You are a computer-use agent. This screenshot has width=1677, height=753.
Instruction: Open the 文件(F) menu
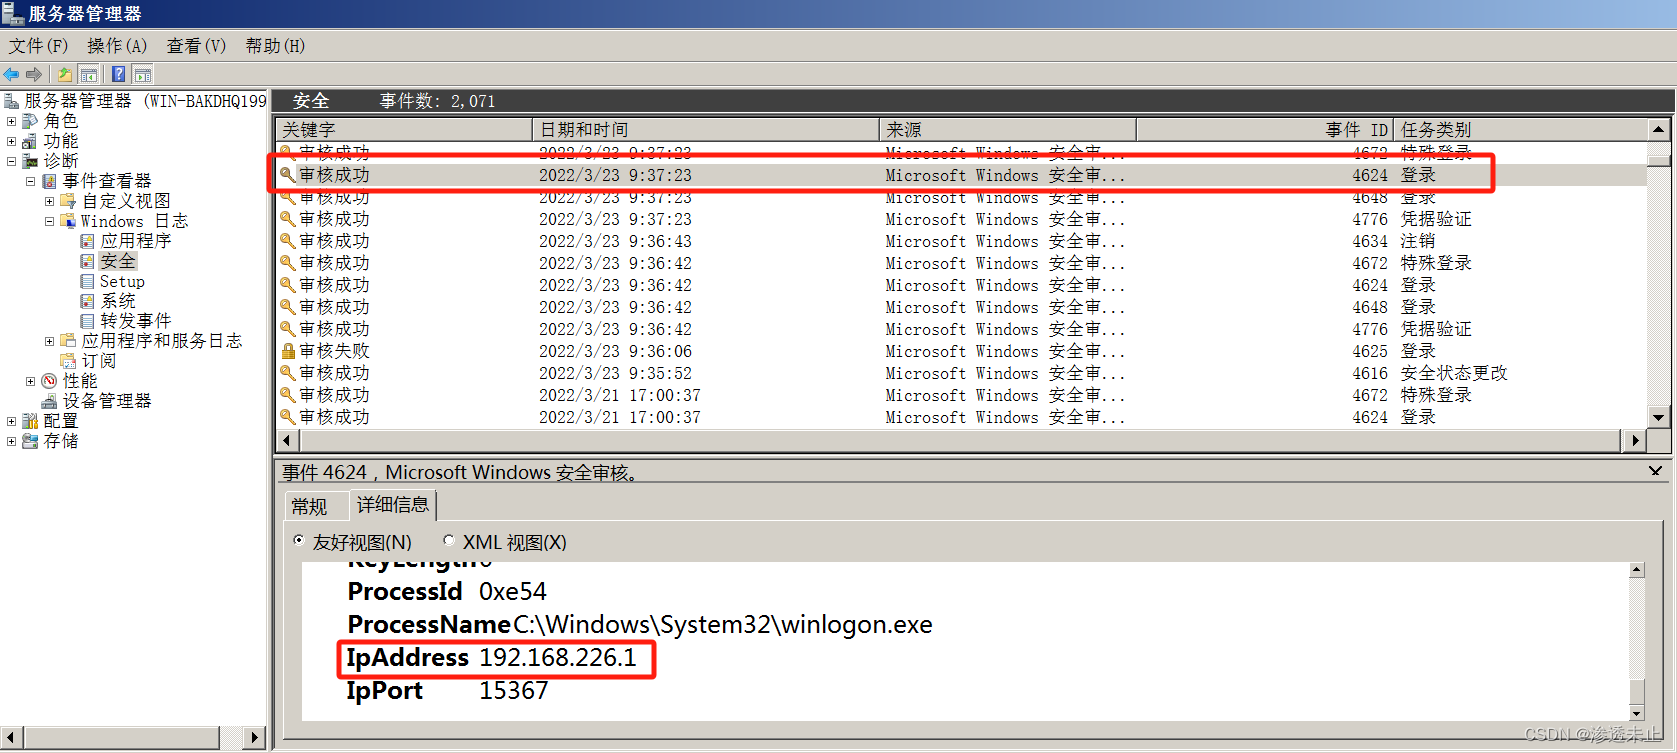tap(38, 46)
